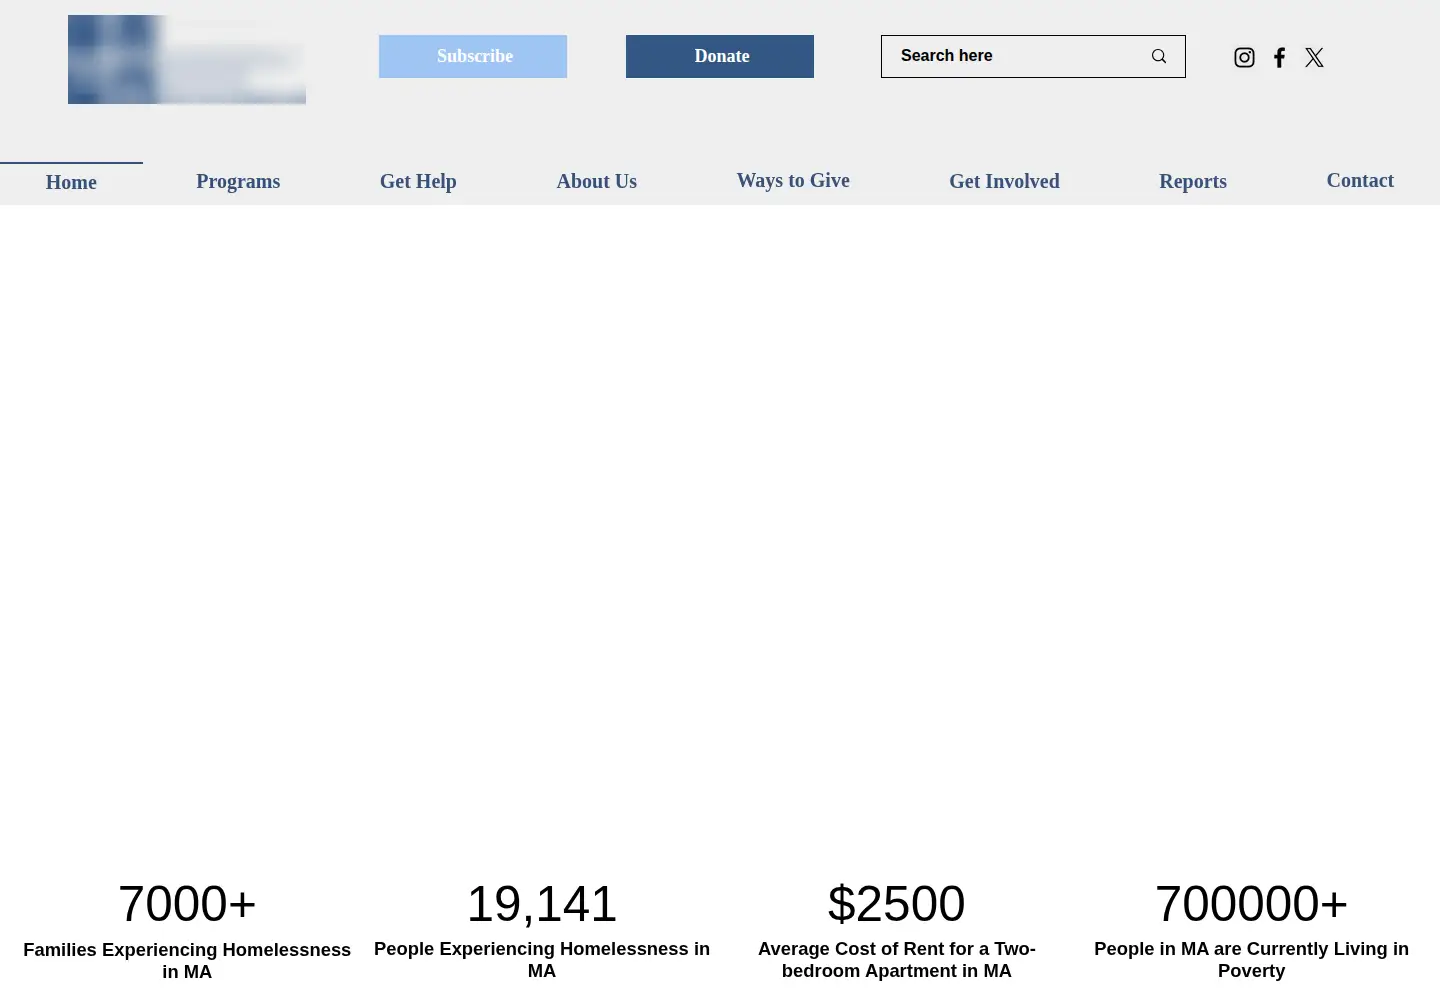Click the magnifier search icon

pyautogui.click(x=1158, y=56)
